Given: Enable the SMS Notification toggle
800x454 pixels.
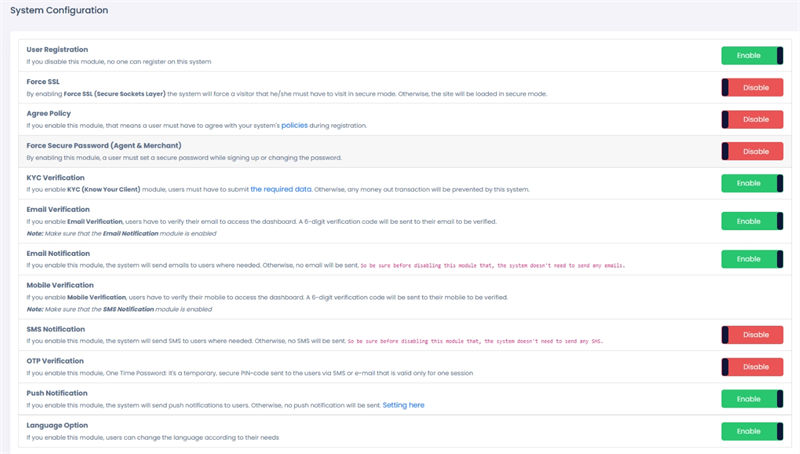Looking at the screenshot, I should (x=751, y=335).
